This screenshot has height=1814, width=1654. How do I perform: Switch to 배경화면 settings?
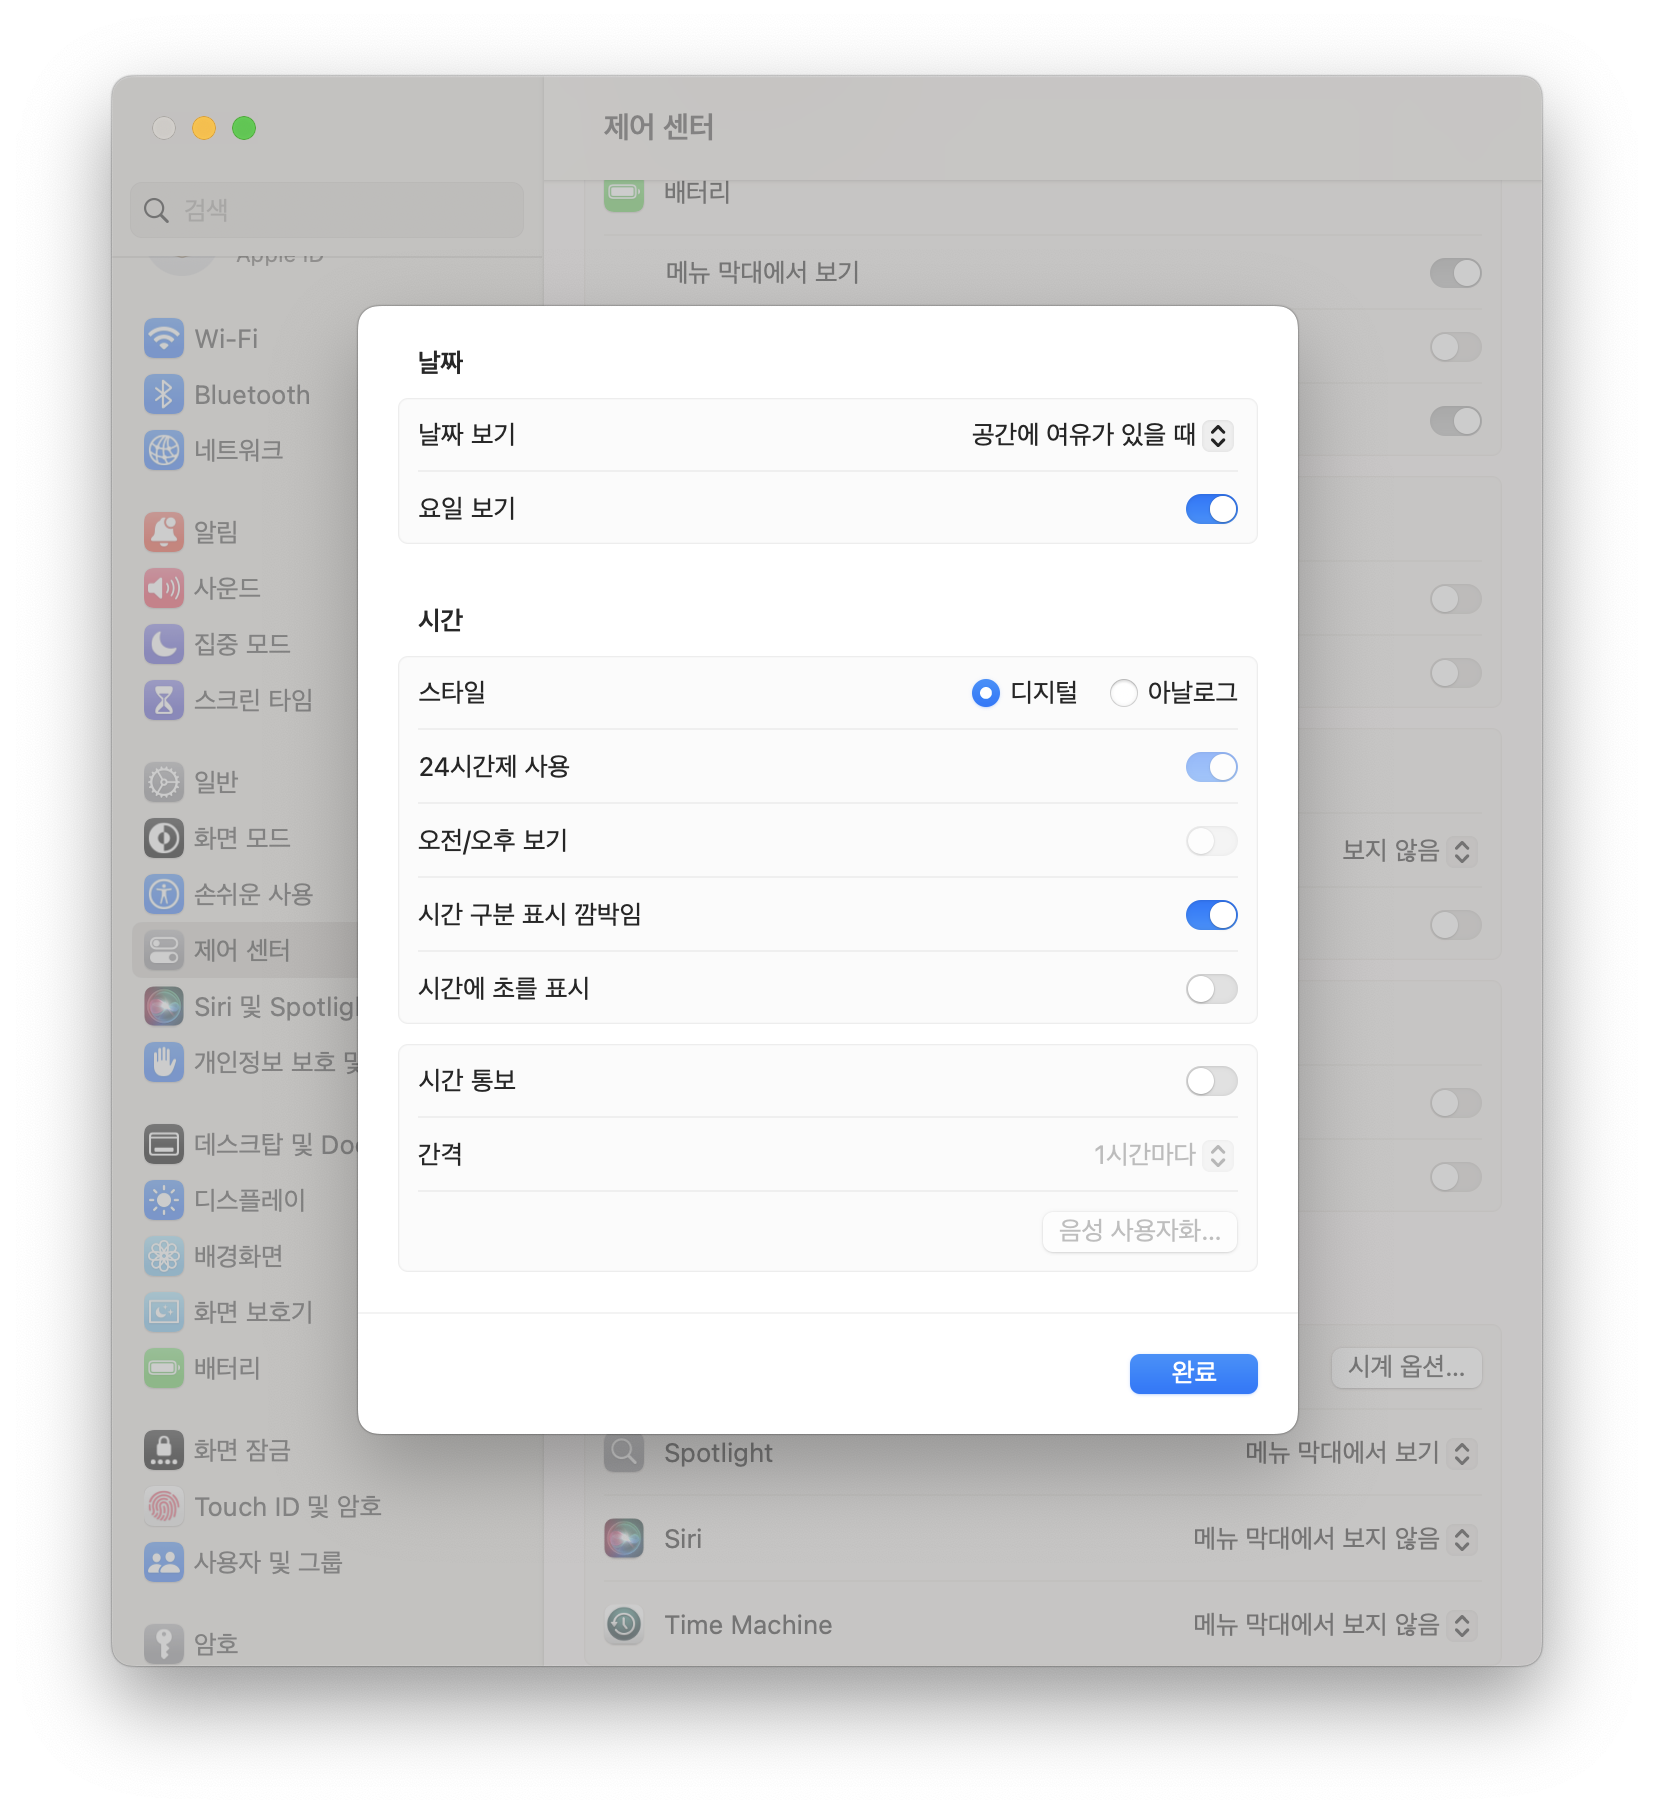click(x=243, y=1256)
